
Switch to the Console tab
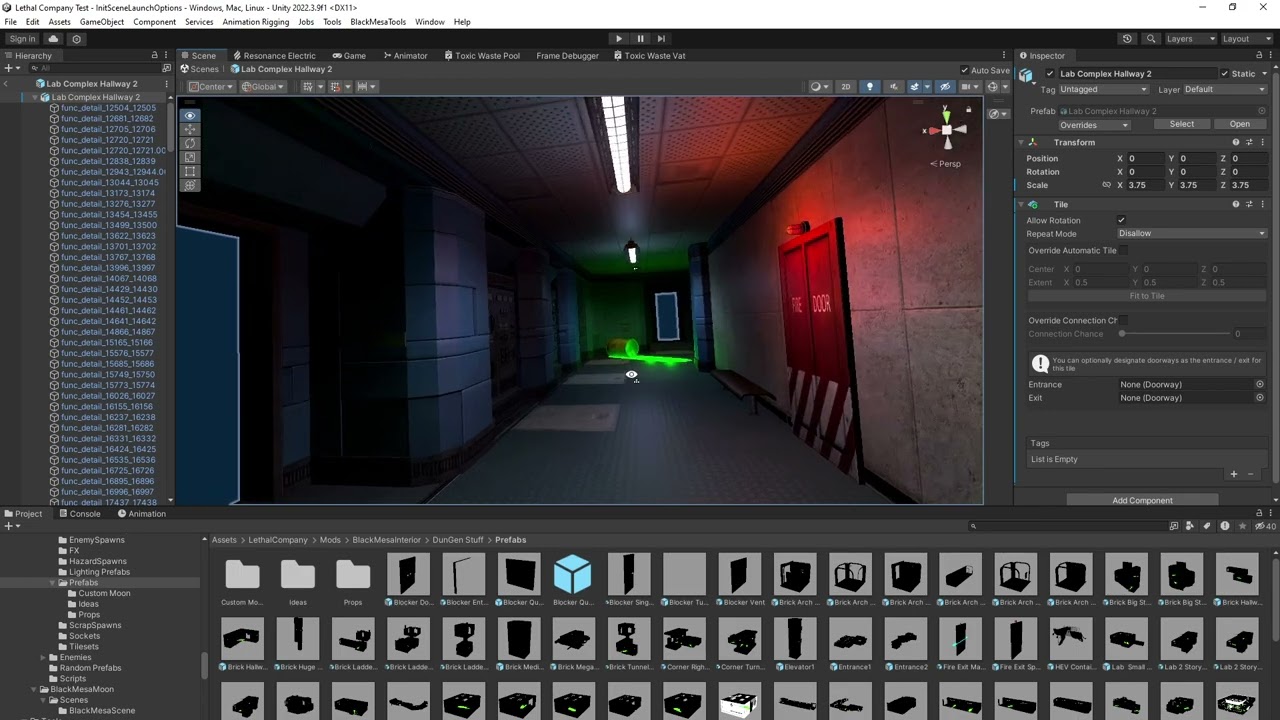(x=79, y=514)
